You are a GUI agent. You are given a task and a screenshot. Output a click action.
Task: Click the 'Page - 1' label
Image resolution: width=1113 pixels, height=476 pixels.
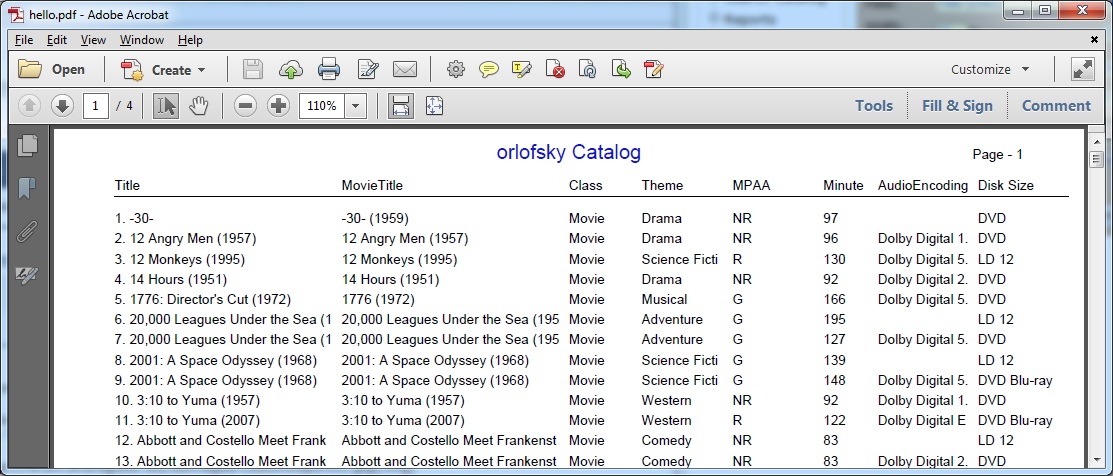coord(997,155)
